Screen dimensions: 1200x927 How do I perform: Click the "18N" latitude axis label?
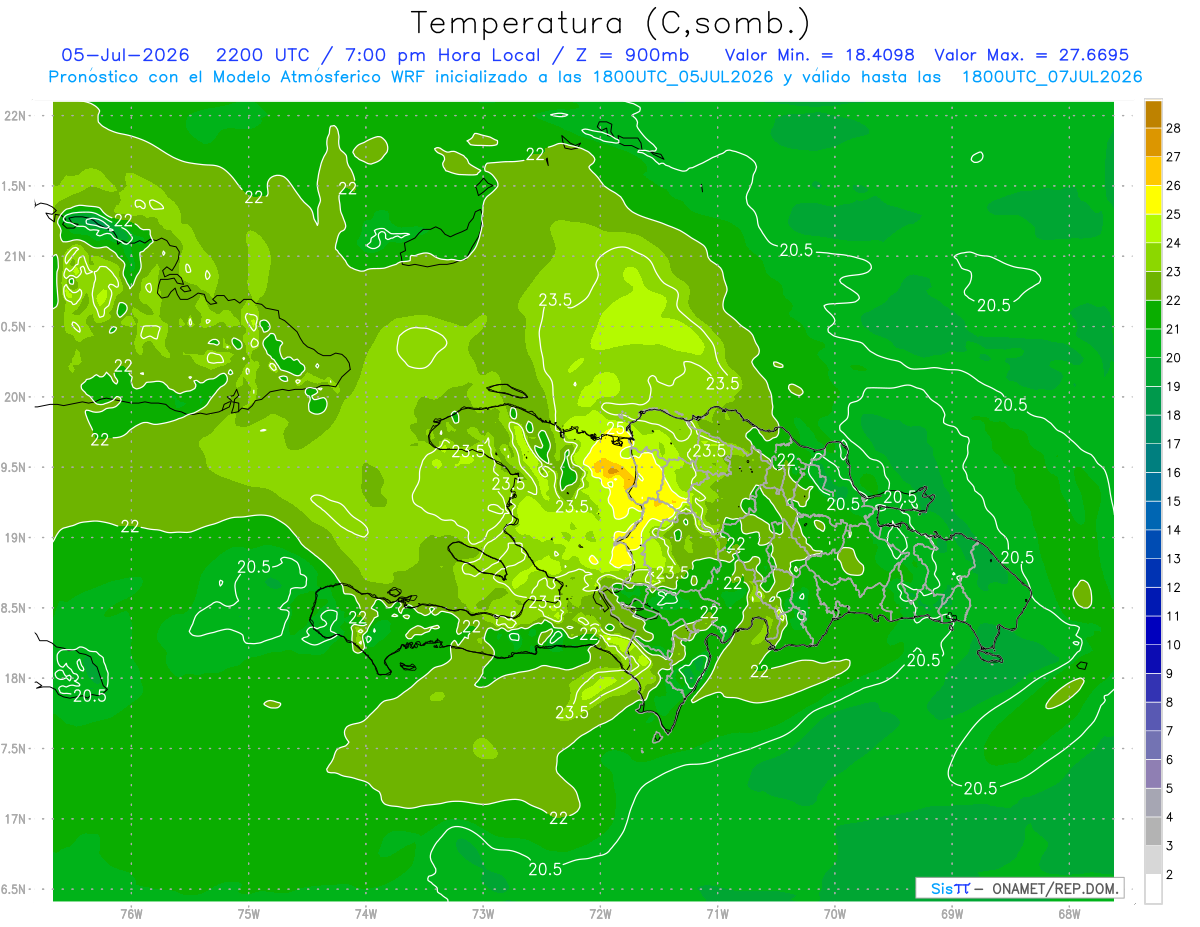[15, 678]
